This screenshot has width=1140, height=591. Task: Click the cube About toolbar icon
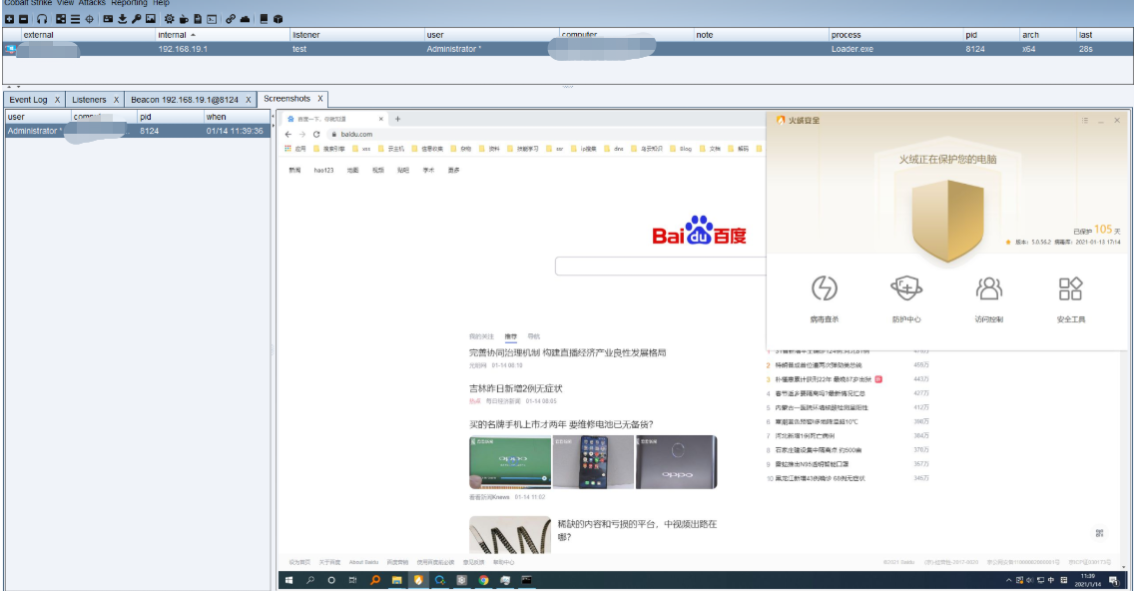click(278, 19)
